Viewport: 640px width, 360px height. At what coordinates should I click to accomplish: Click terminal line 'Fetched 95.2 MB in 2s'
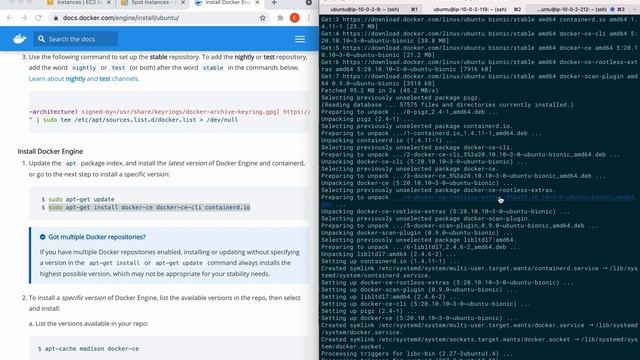pos(380,91)
